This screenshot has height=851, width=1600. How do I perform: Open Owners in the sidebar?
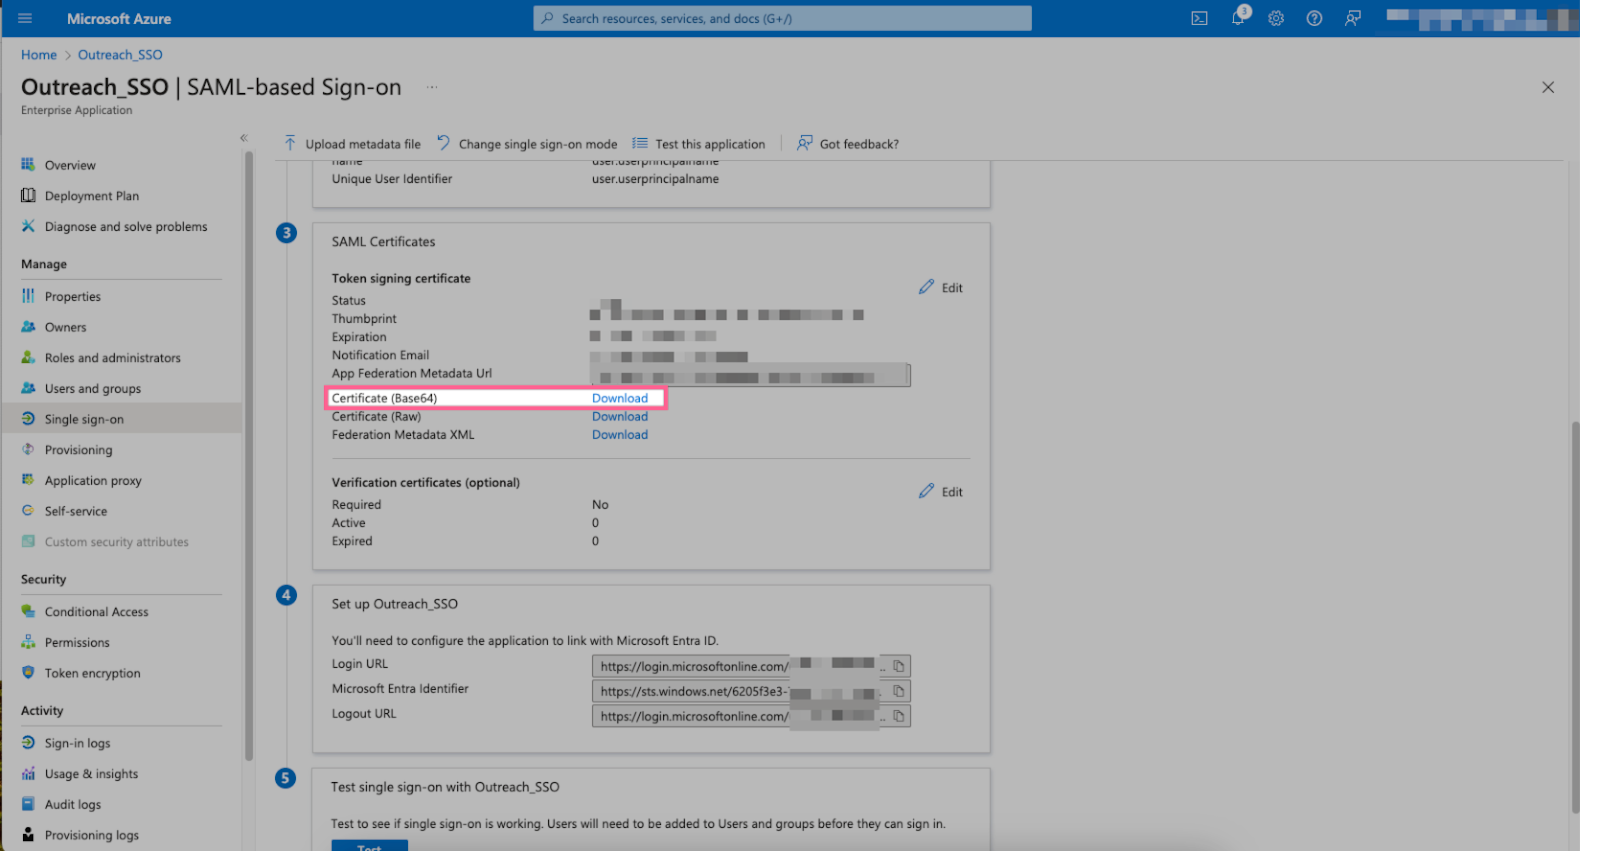[66, 327]
